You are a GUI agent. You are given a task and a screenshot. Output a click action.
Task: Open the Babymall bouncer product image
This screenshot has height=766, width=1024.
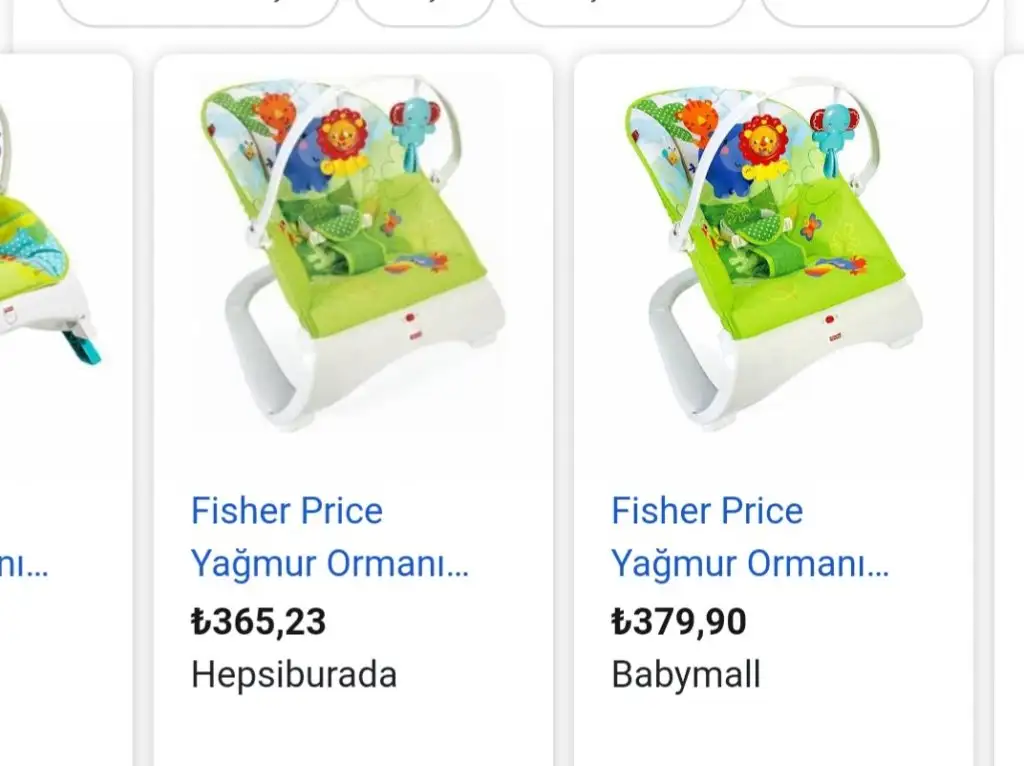click(774, 255)
